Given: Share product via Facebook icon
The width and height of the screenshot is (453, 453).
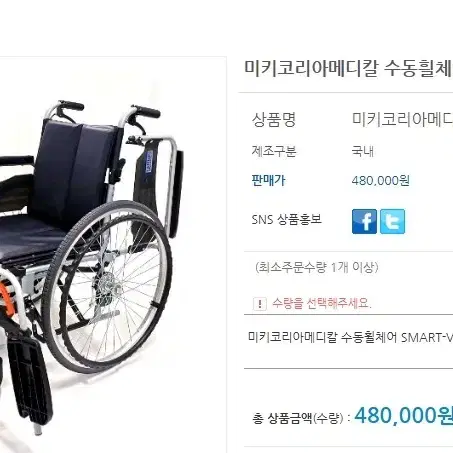Looking at the screenshot, I should 364,221.
